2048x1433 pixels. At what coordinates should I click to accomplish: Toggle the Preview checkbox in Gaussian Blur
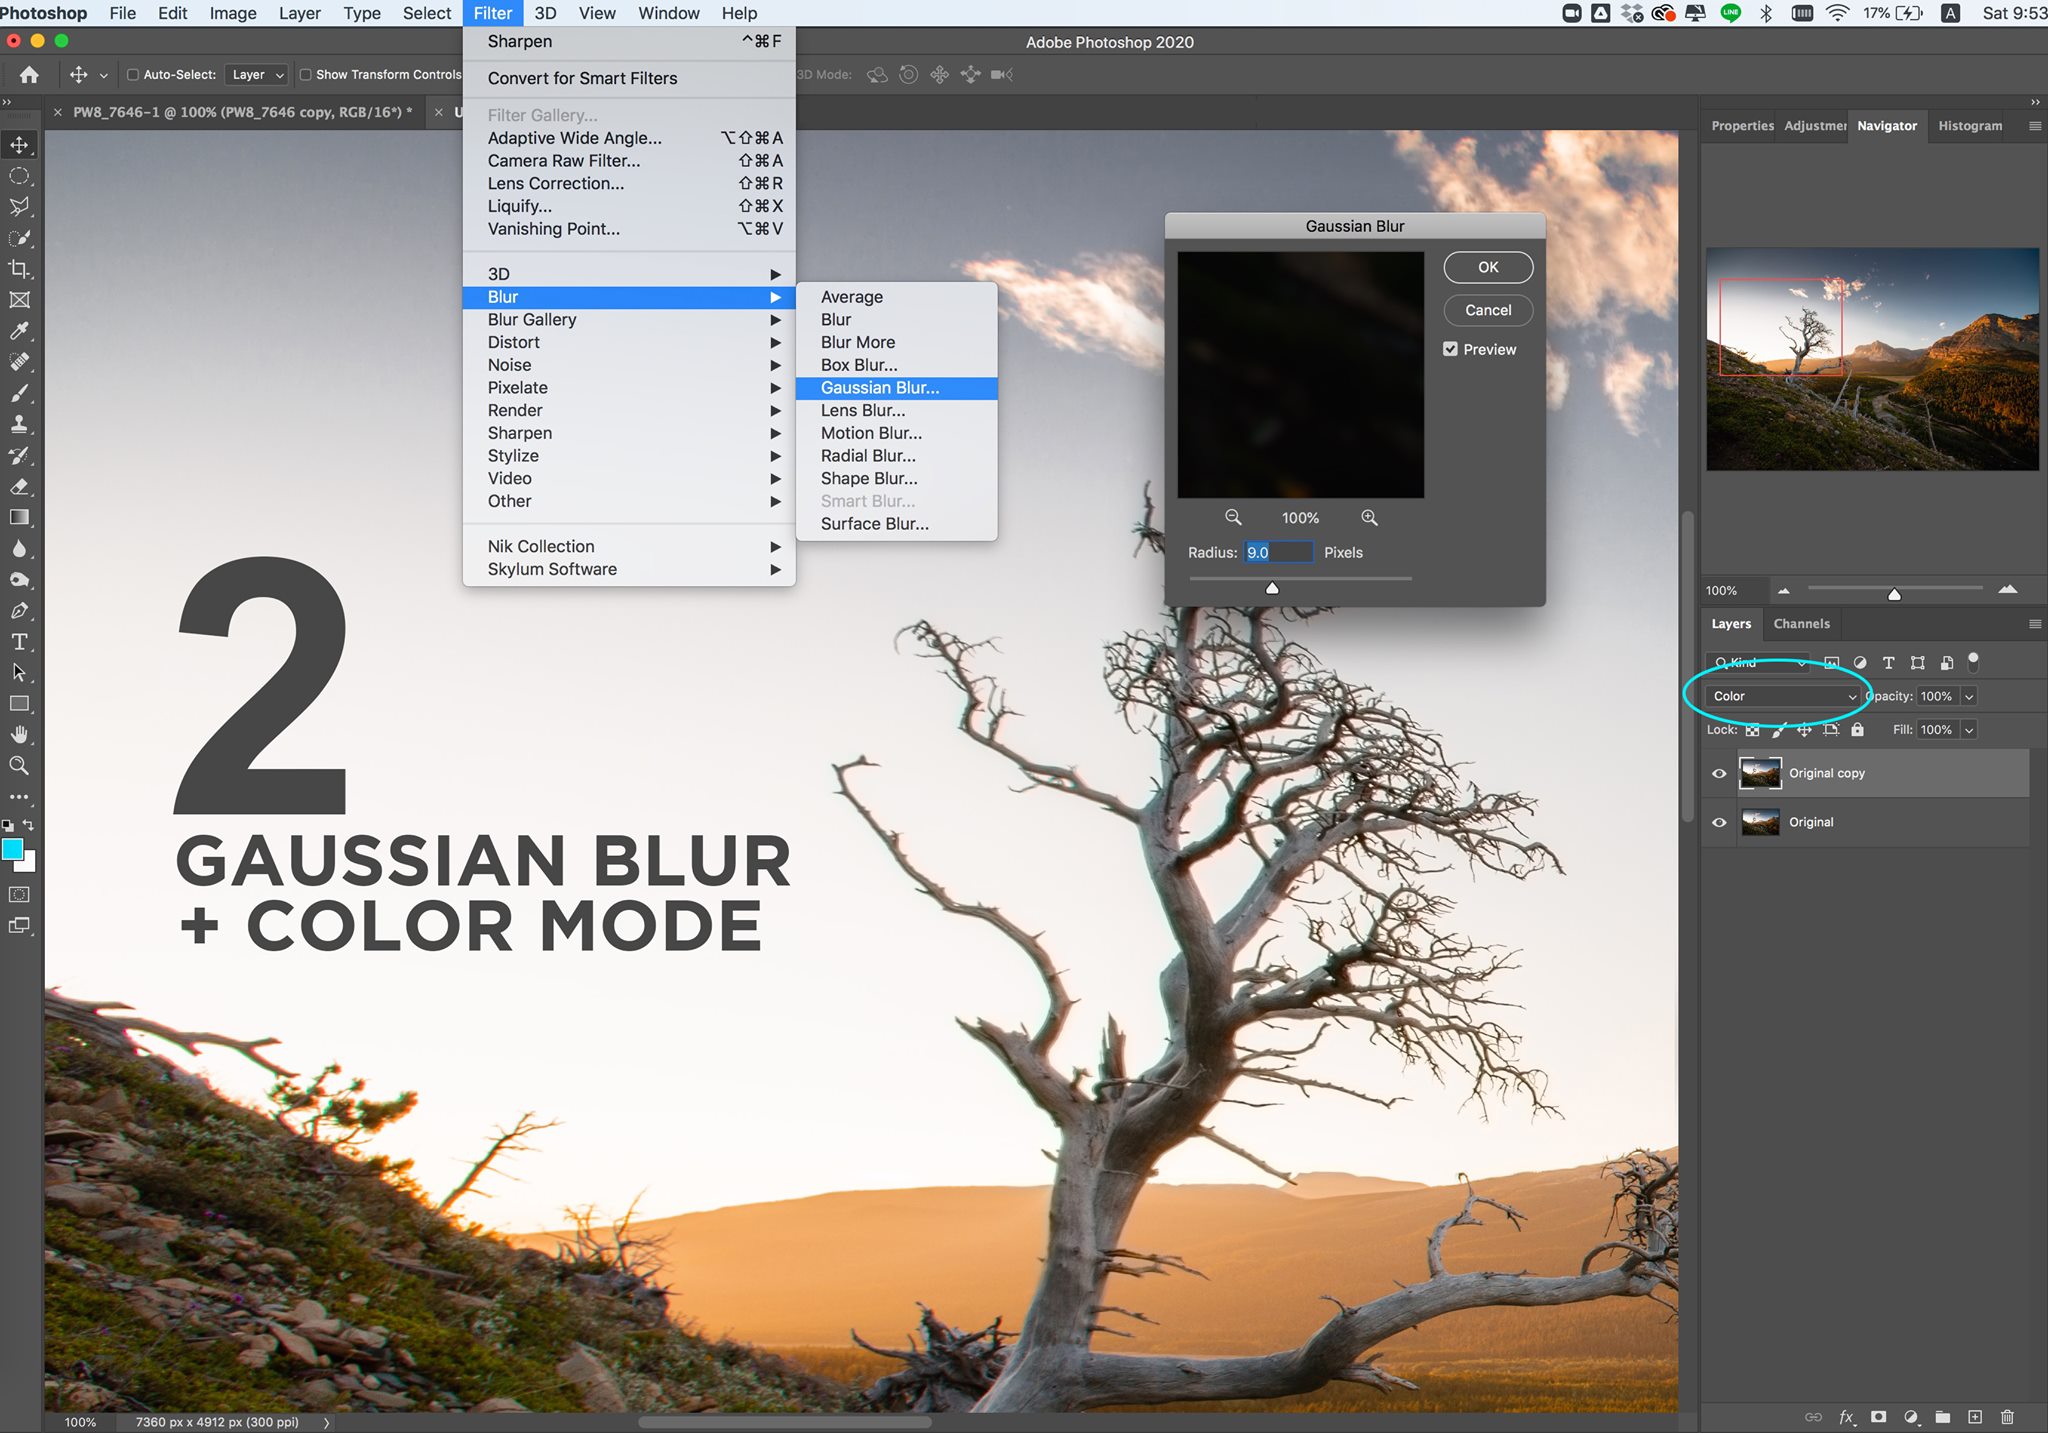1450,349
